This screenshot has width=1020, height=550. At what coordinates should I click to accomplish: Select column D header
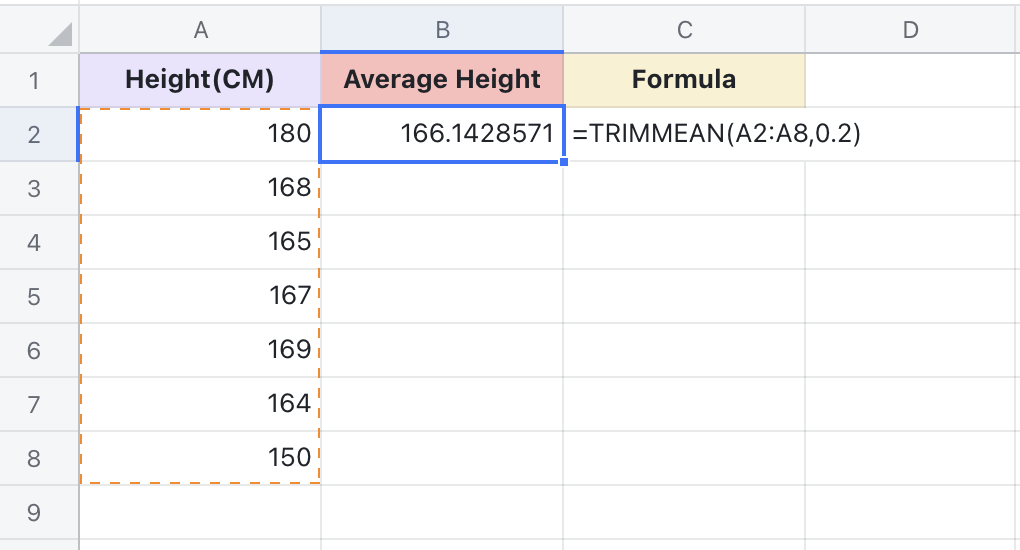pos(910,30)
